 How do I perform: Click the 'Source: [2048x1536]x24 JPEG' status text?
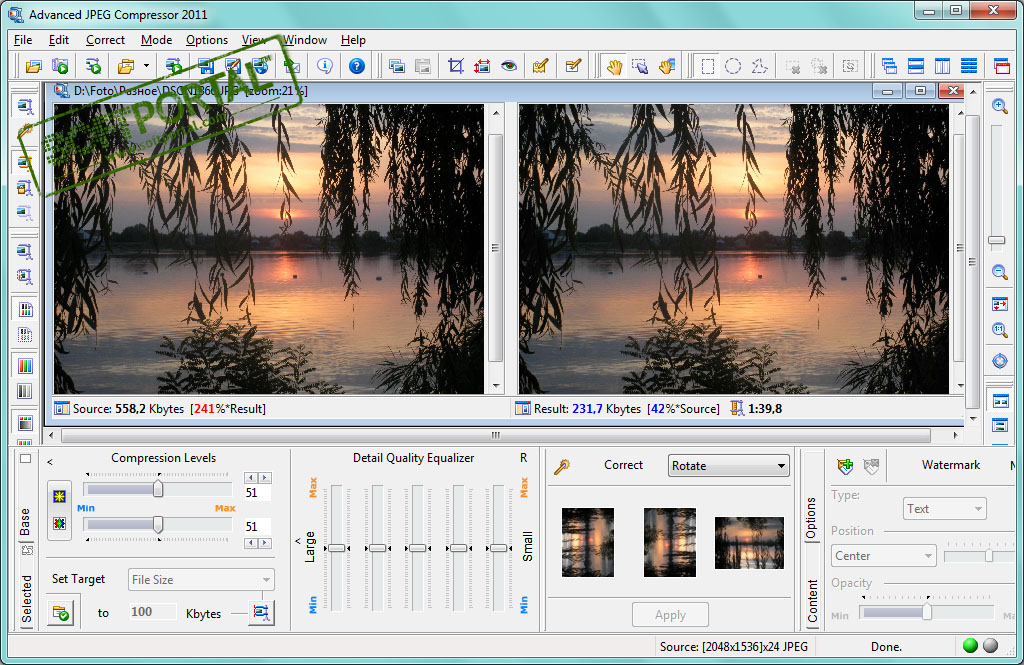[733, 647]
